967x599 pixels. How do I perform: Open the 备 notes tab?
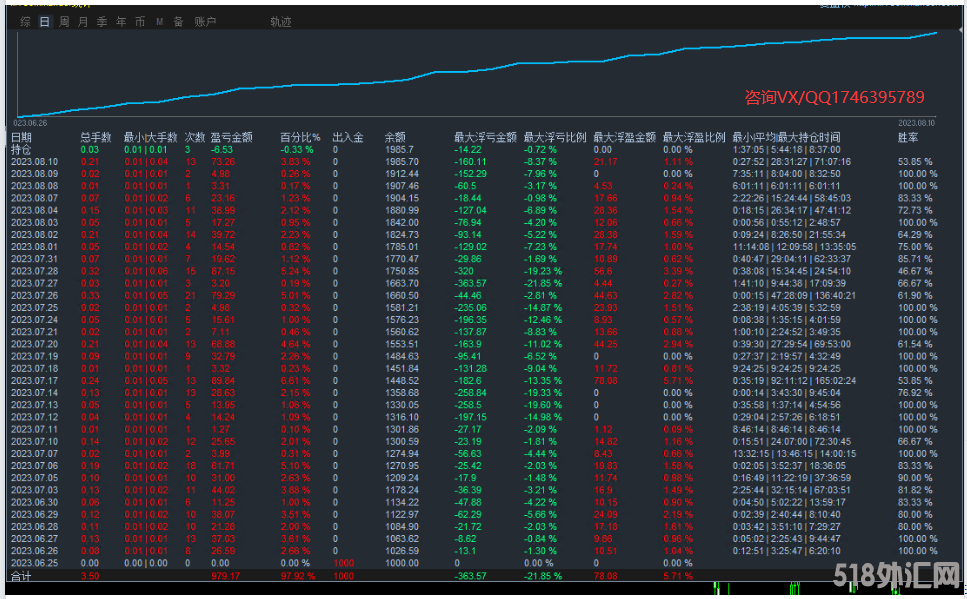click(x=177, y=21)
